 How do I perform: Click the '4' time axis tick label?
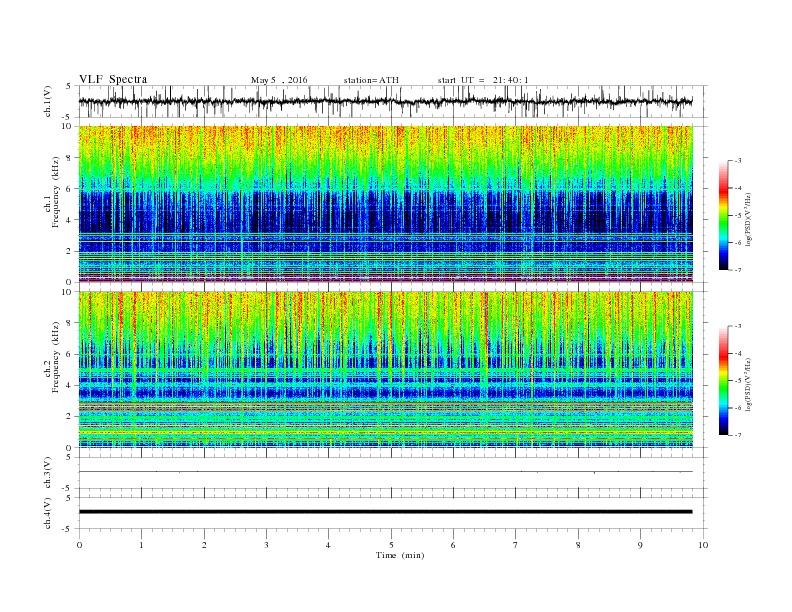(x=328, y=545)
